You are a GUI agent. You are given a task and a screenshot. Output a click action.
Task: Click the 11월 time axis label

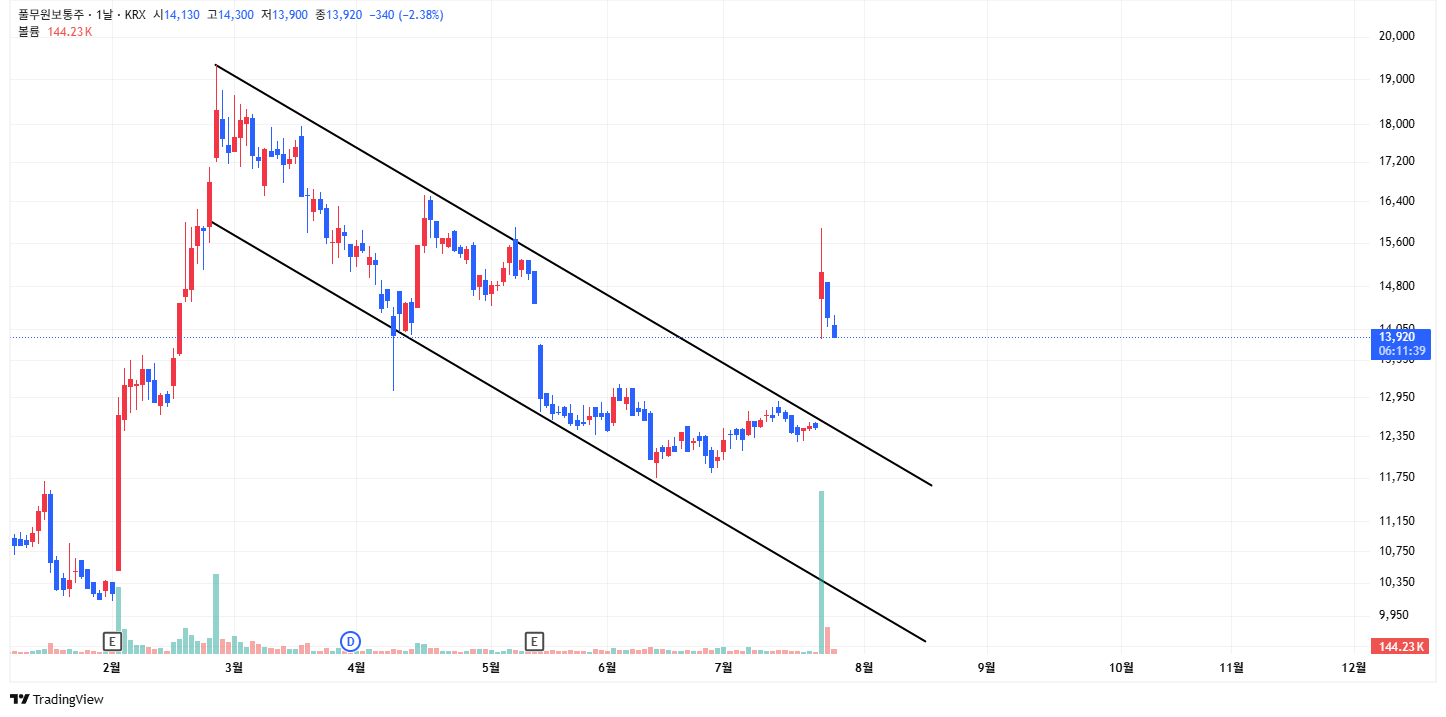click(1233, 667)
